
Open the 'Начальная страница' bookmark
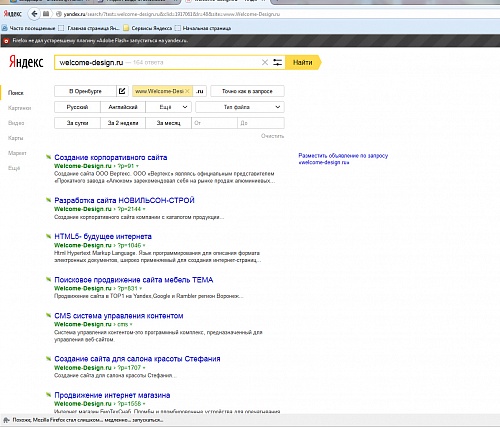[x=203, y=28]
